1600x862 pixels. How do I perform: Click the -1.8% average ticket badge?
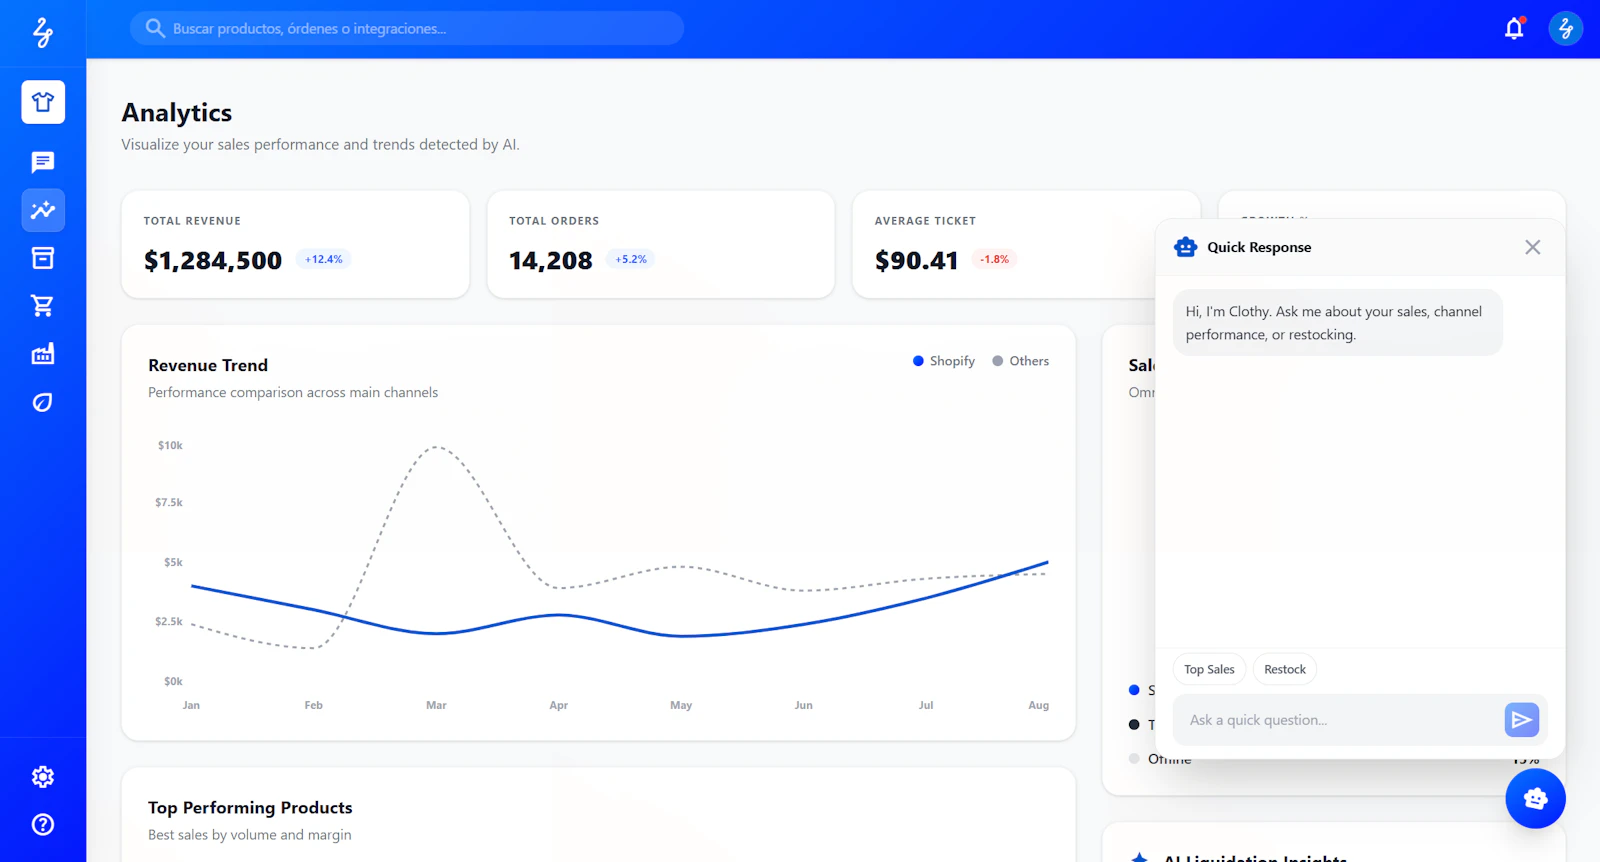pyautogui.click(x=995, y=259)
